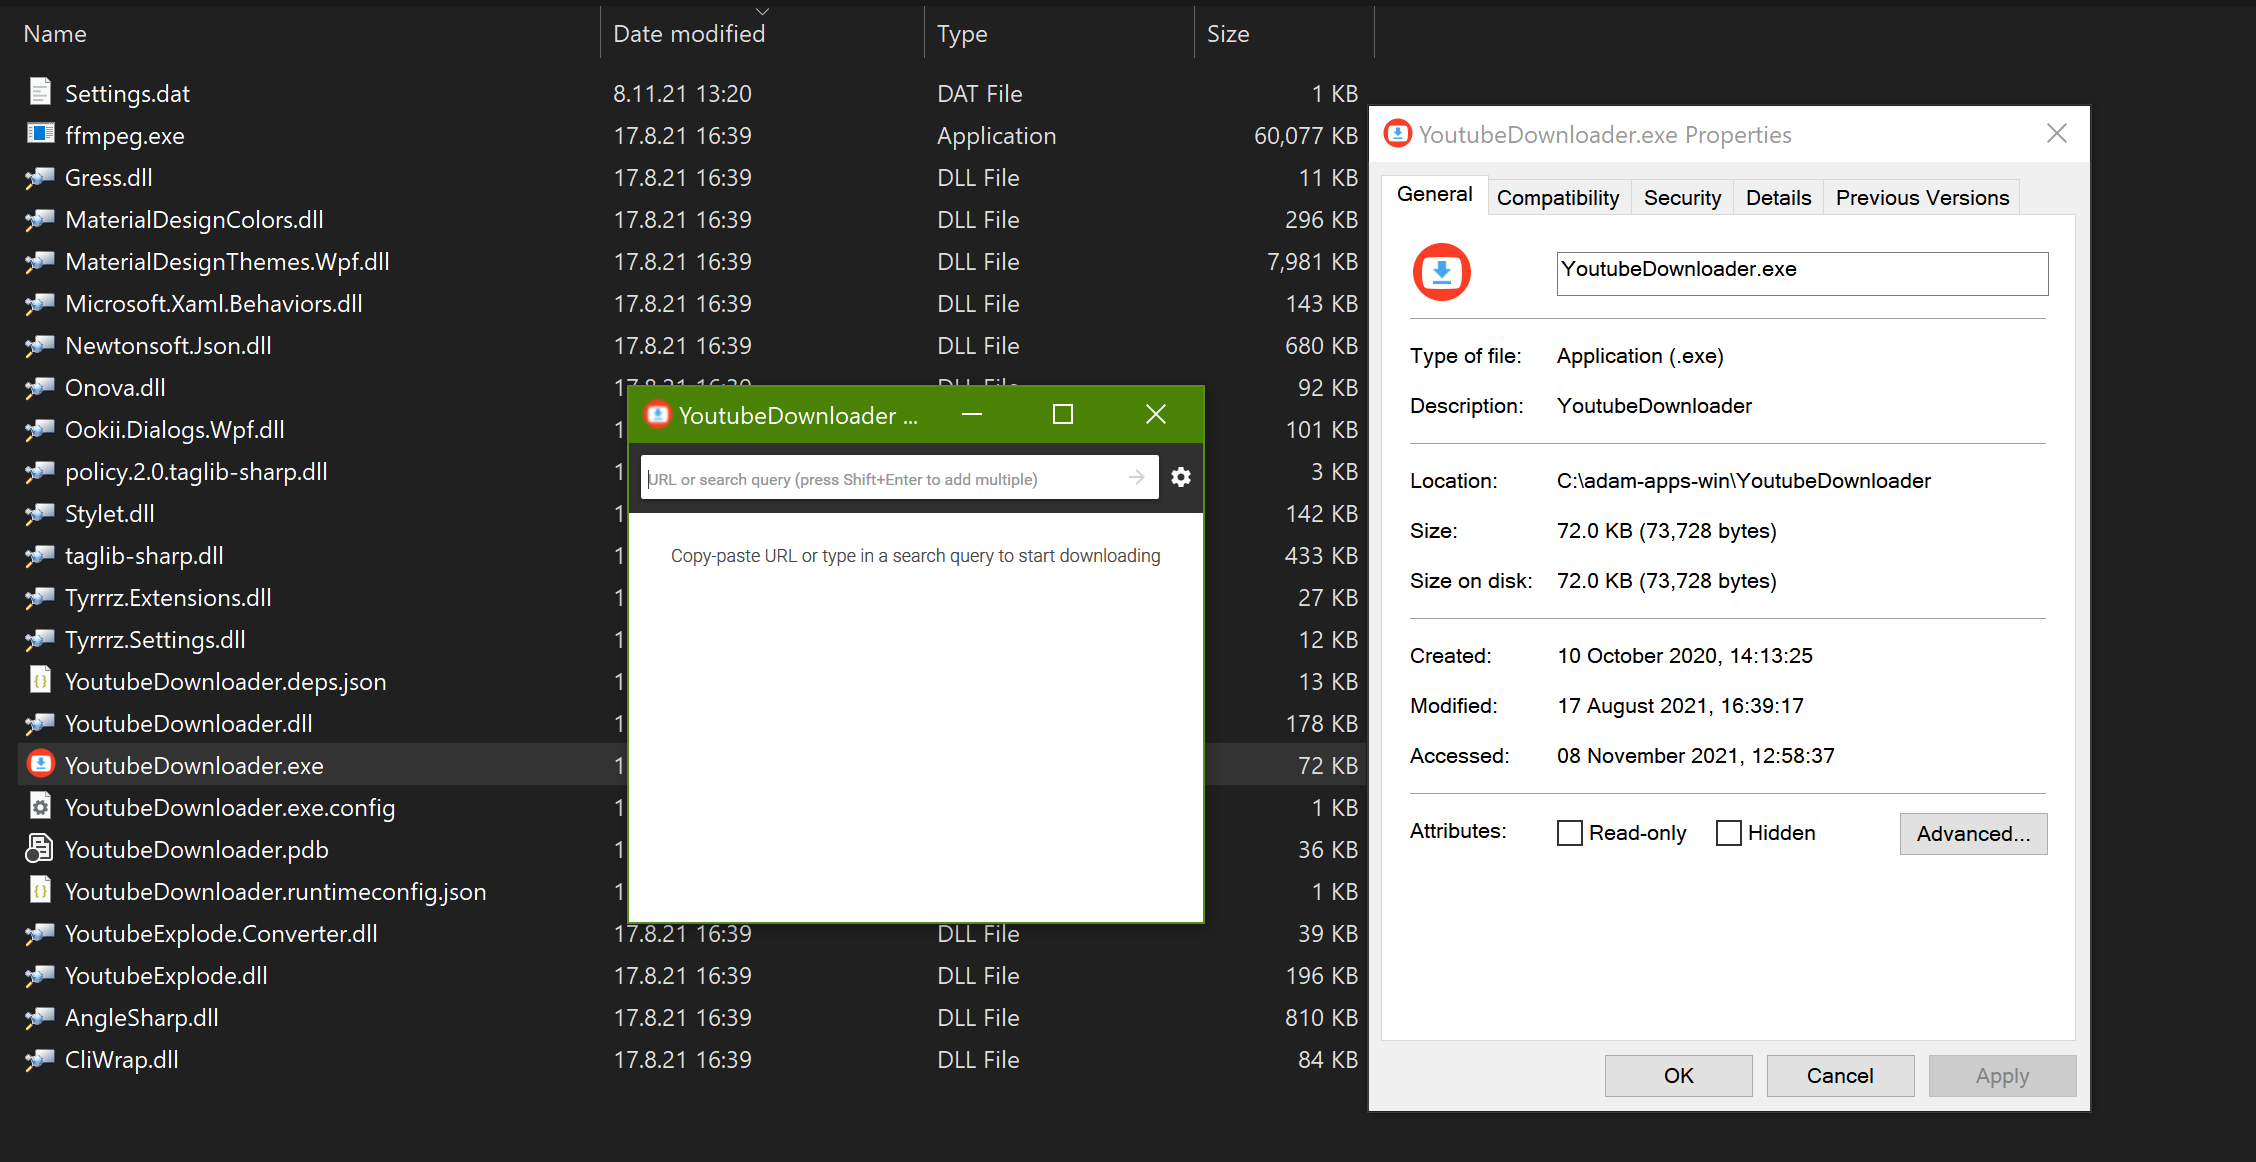Open the Details tab
2256x1162 pixels.
pos(1778,197)
